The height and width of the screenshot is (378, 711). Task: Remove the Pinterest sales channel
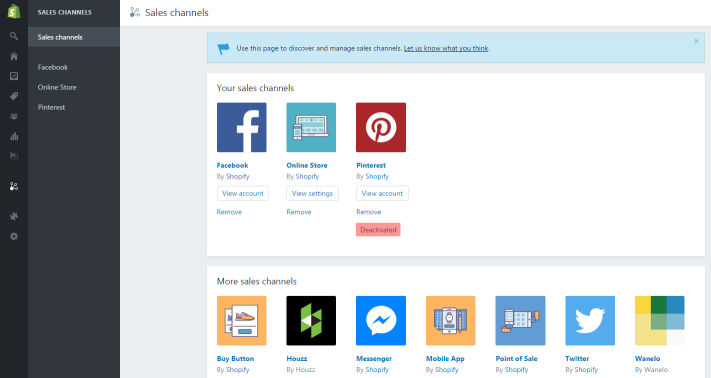click(369, 212)
